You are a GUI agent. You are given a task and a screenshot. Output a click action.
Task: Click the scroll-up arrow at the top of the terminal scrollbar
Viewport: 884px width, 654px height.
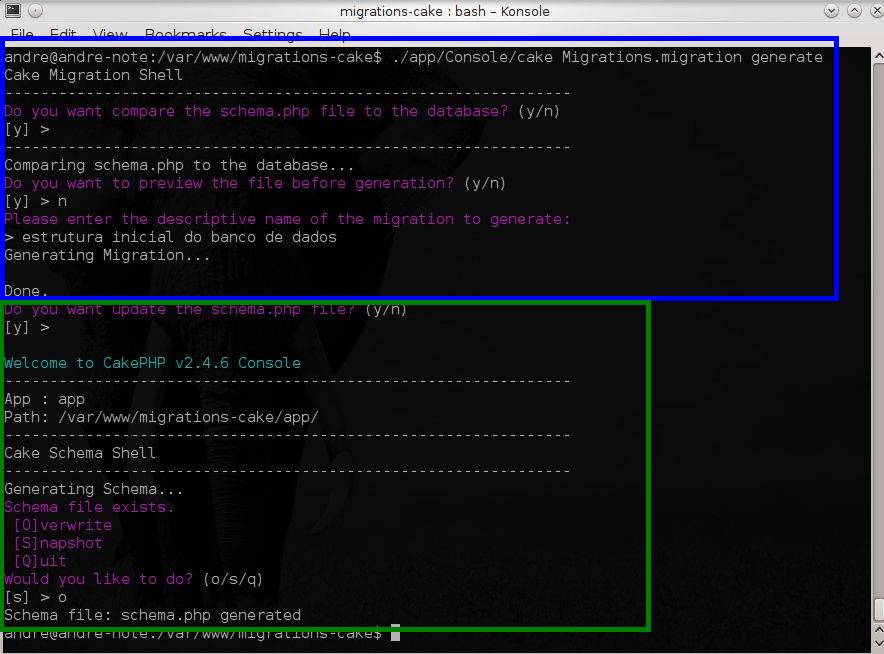pos(878,56)
